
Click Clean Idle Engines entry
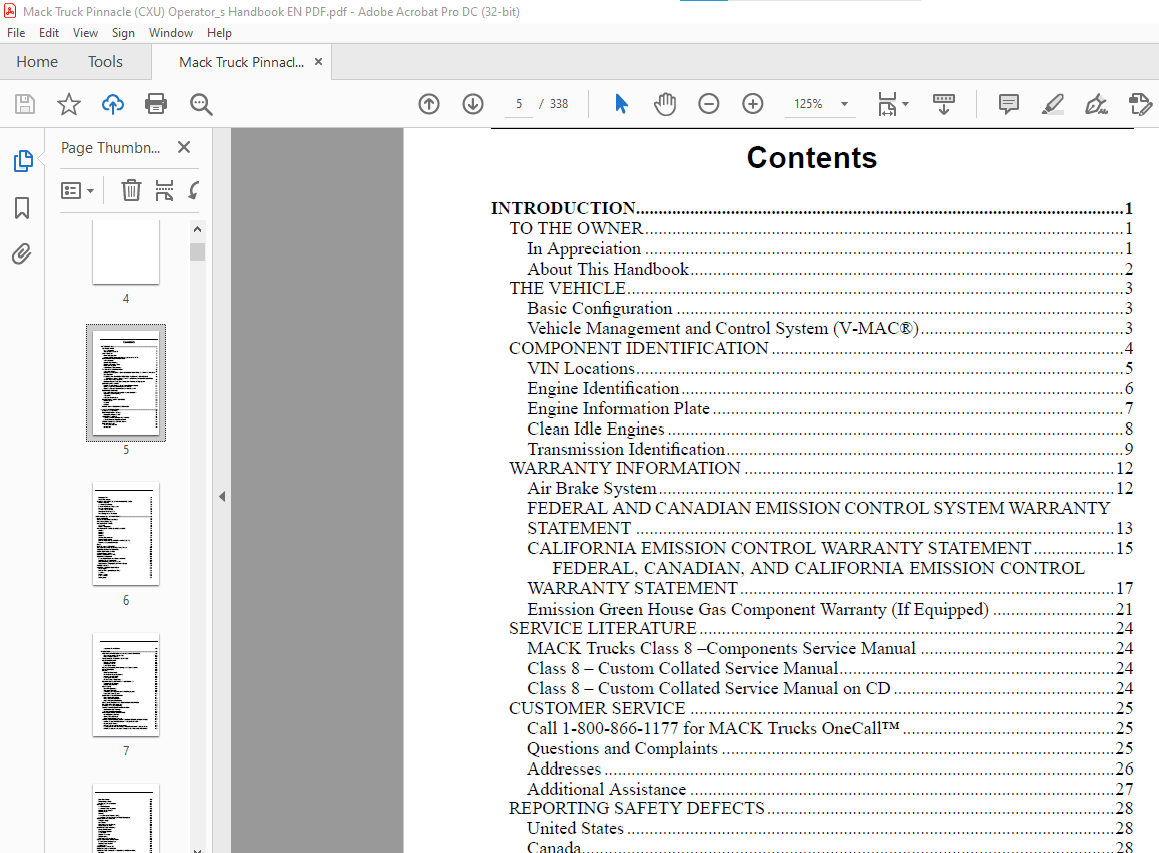click(830, 429)
